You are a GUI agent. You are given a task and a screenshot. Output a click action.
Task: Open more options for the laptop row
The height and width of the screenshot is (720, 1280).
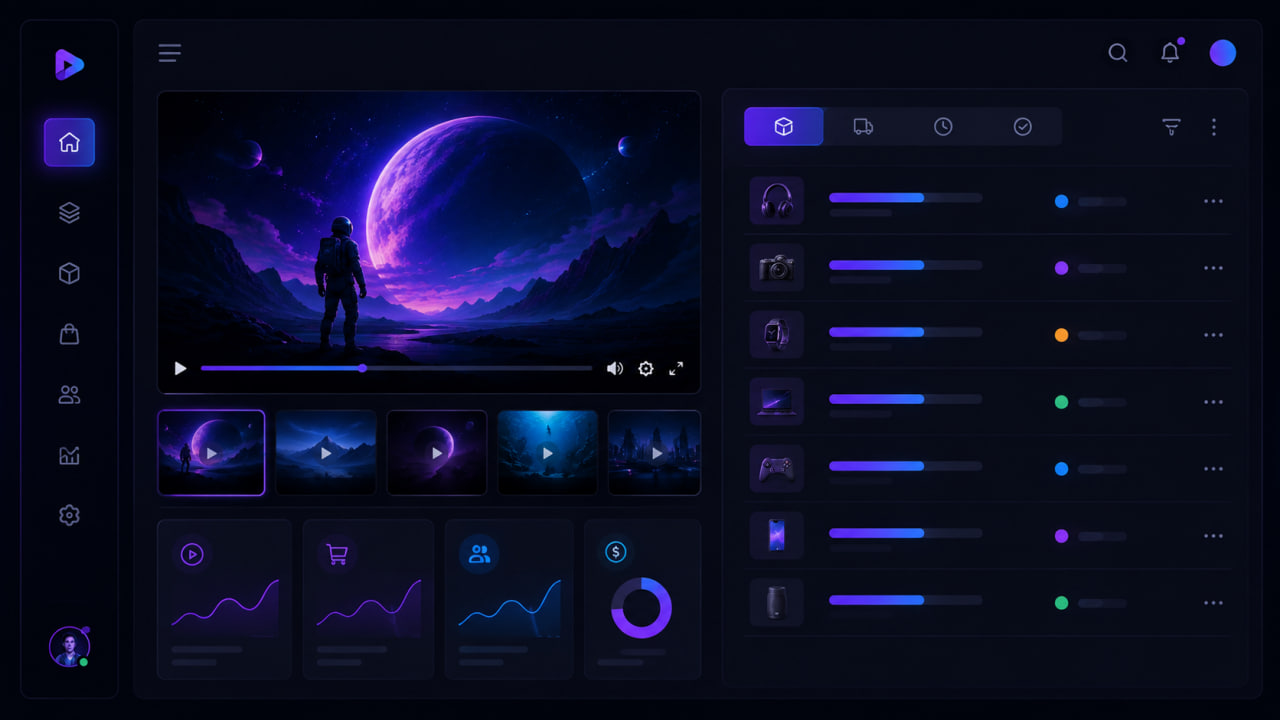pyautogui.click(x=1213, y=402)
